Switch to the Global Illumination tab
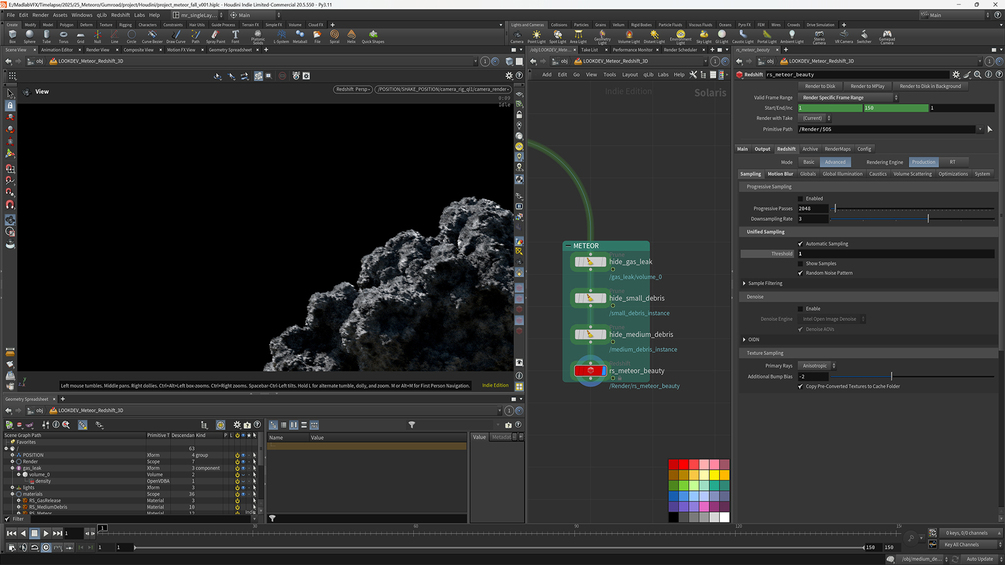This screenshot has height=565, width=1005. [842, 174]
